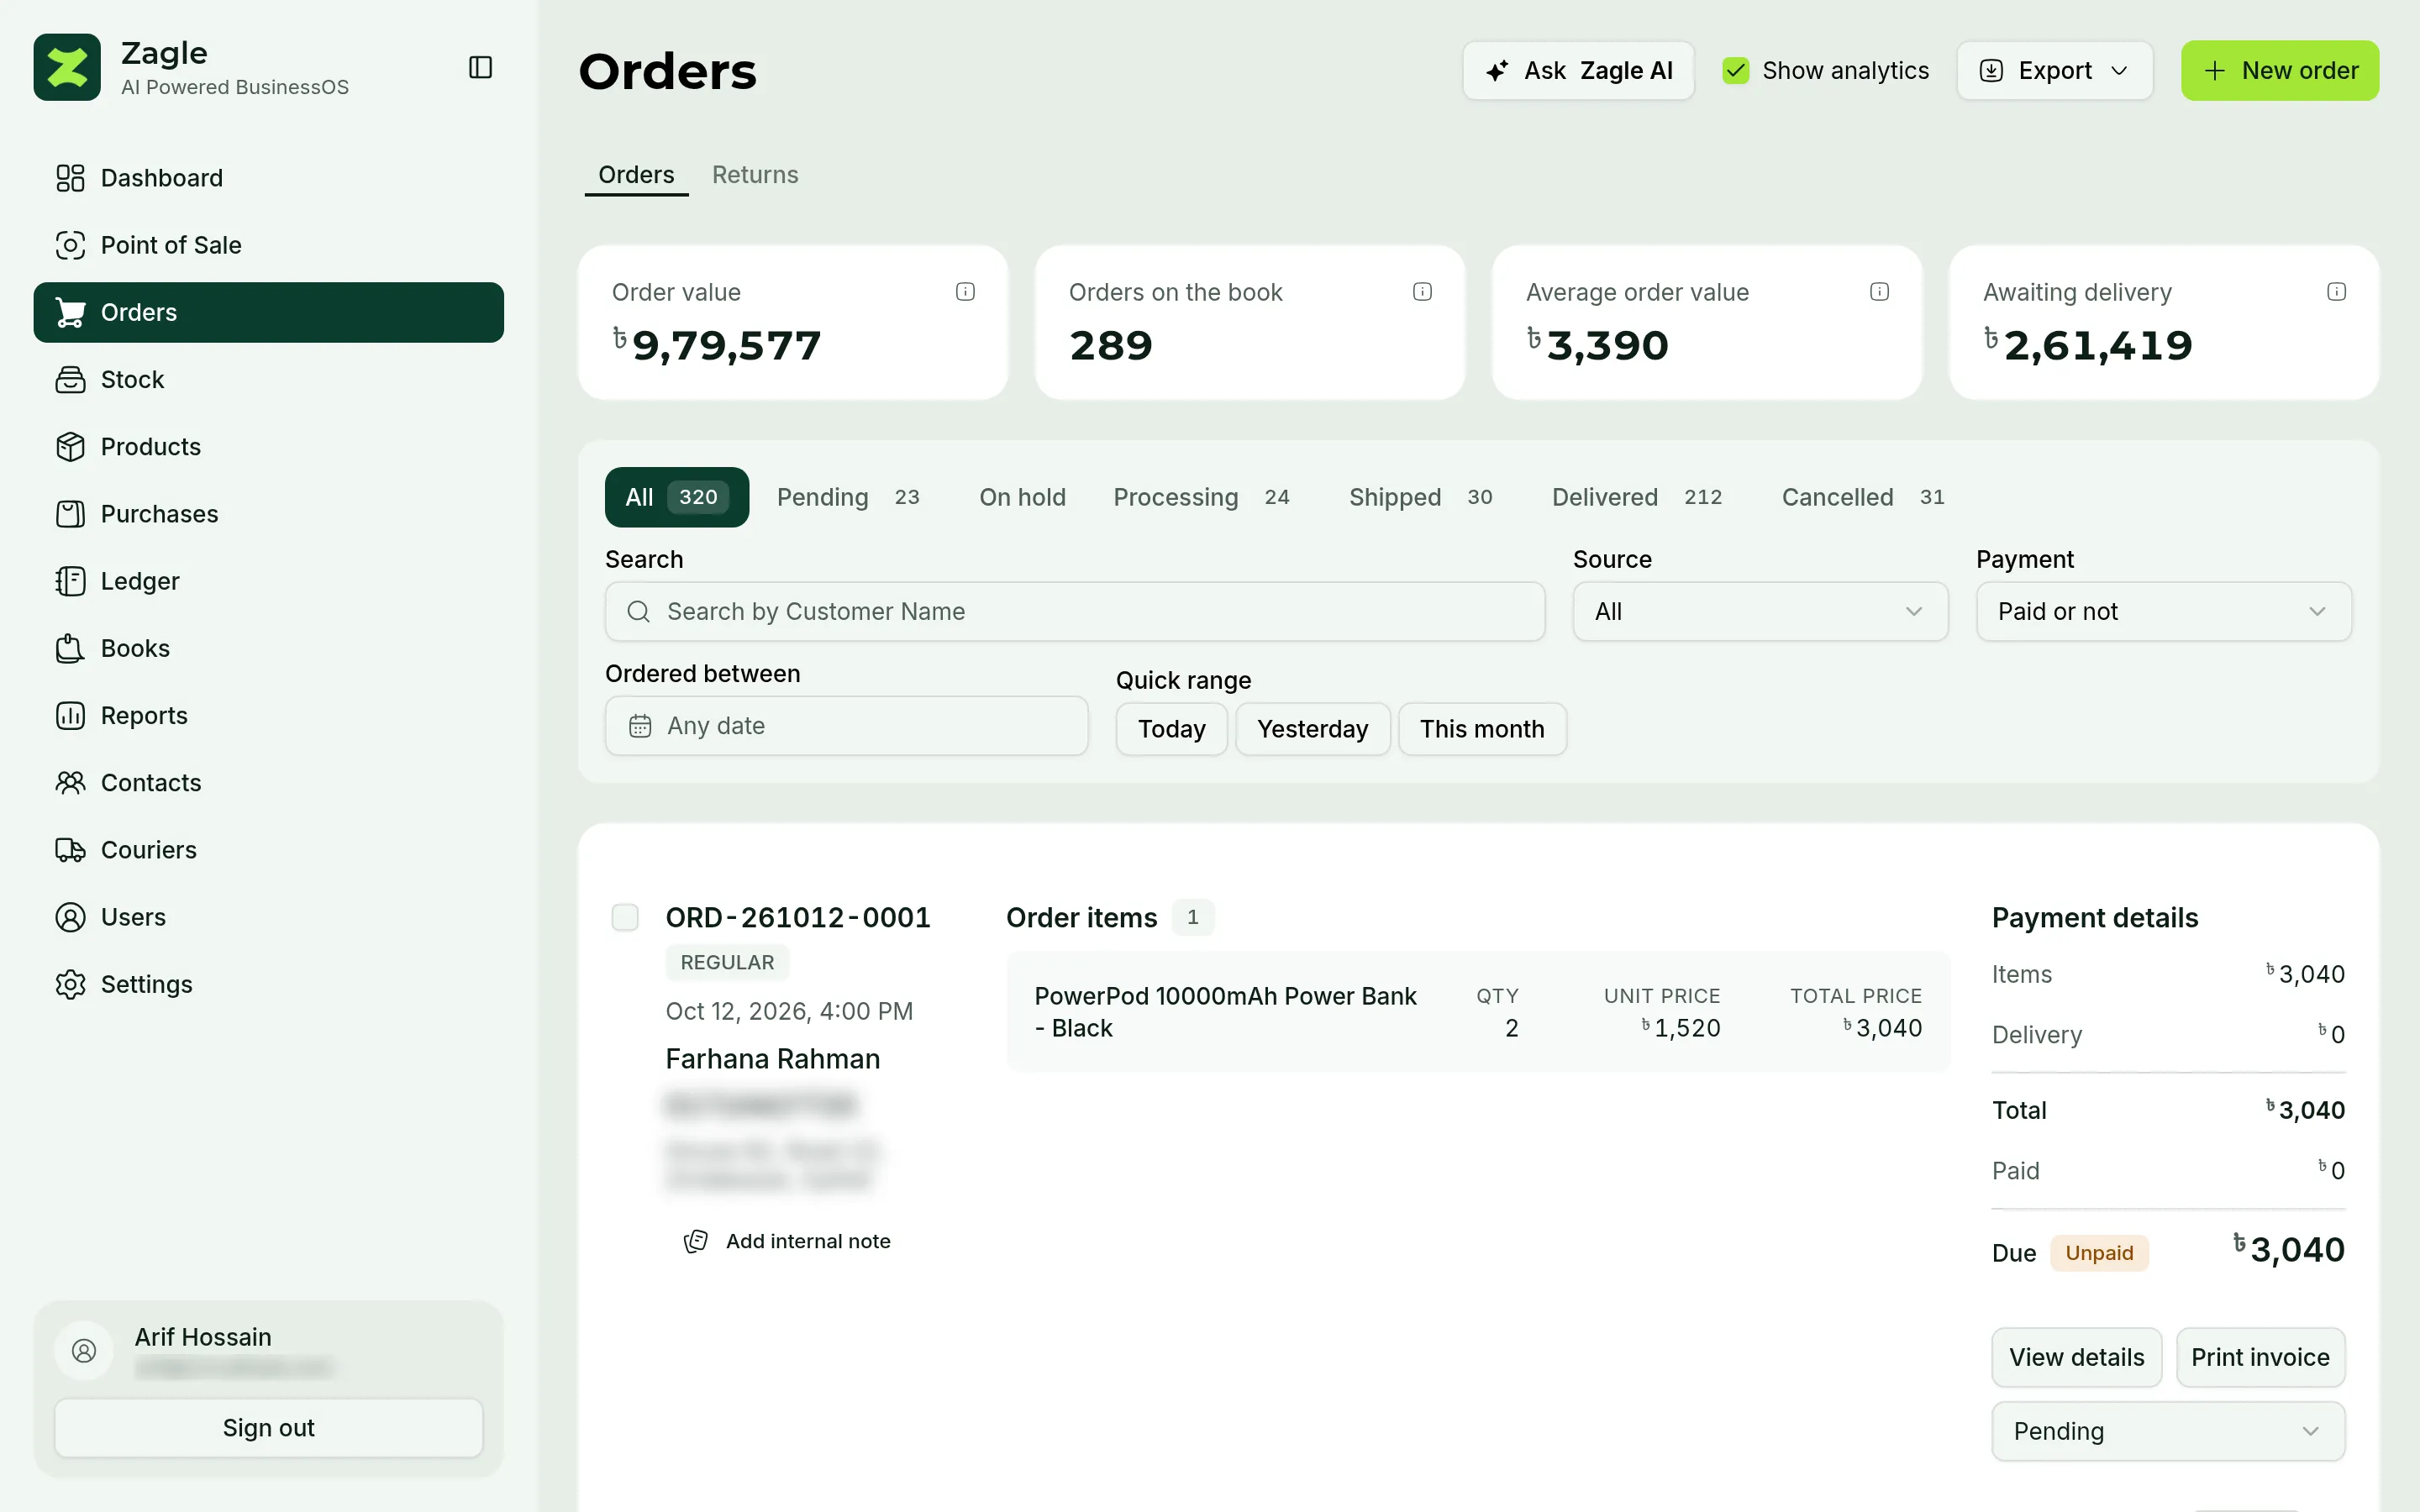Open the Payment filter dropdown
This screenshot has width=2420, height=1512.
point(2163,611)
